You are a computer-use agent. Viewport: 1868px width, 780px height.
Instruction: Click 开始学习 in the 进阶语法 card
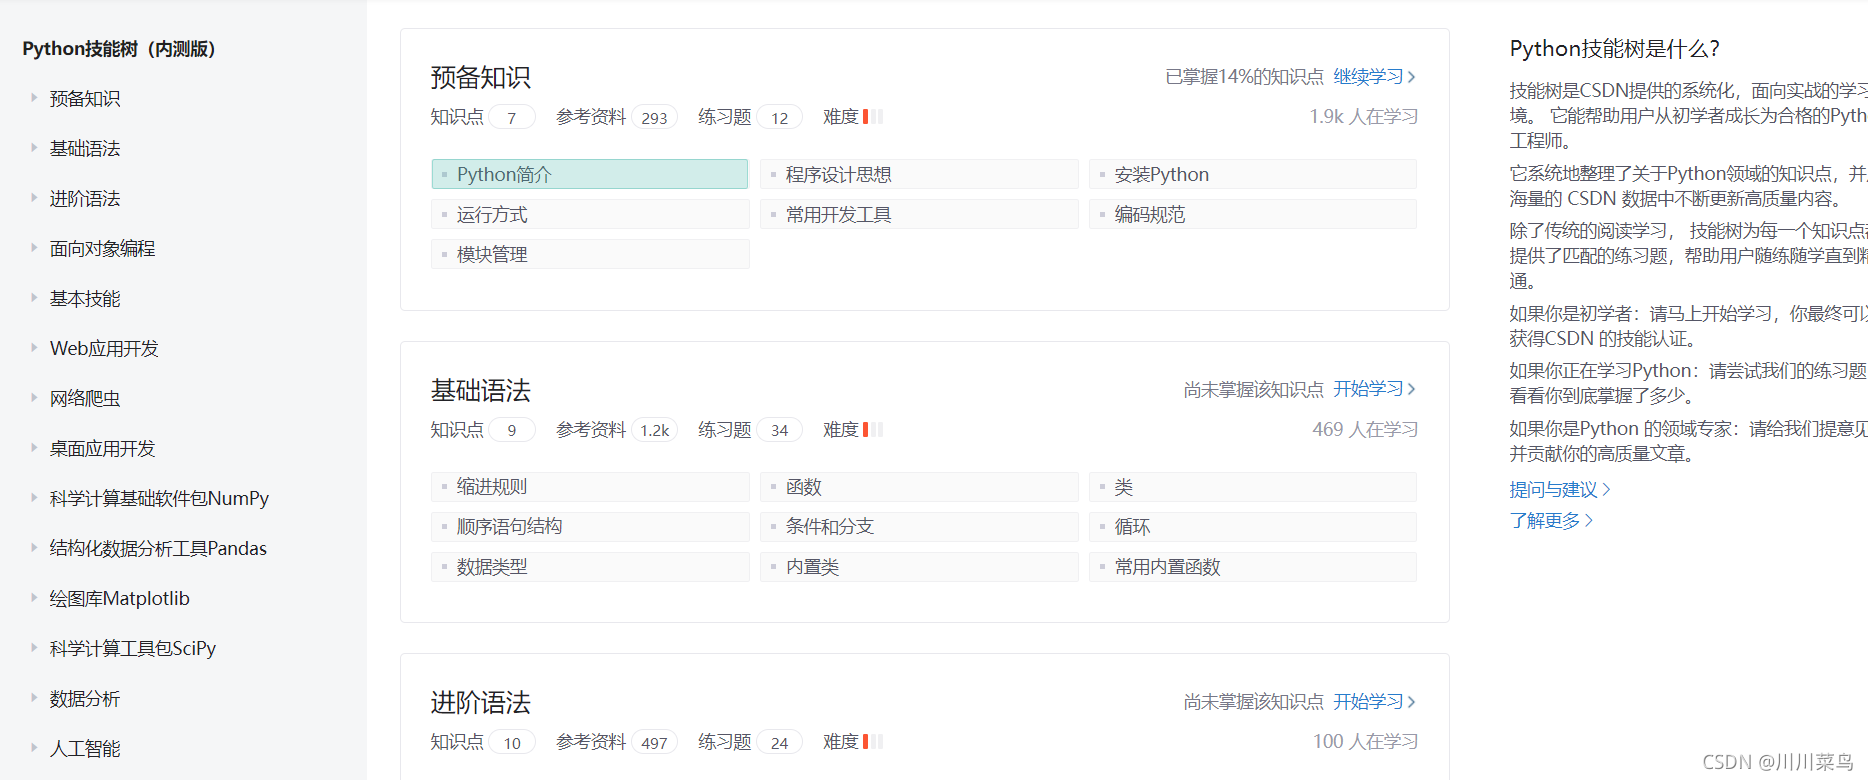pos(1375,702)
